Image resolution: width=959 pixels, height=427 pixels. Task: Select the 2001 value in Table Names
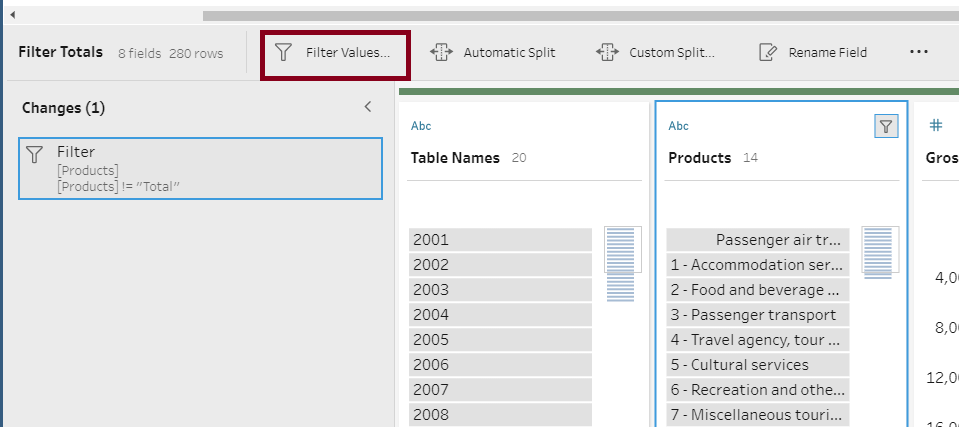pyautogui.click(x=500, y=240)
